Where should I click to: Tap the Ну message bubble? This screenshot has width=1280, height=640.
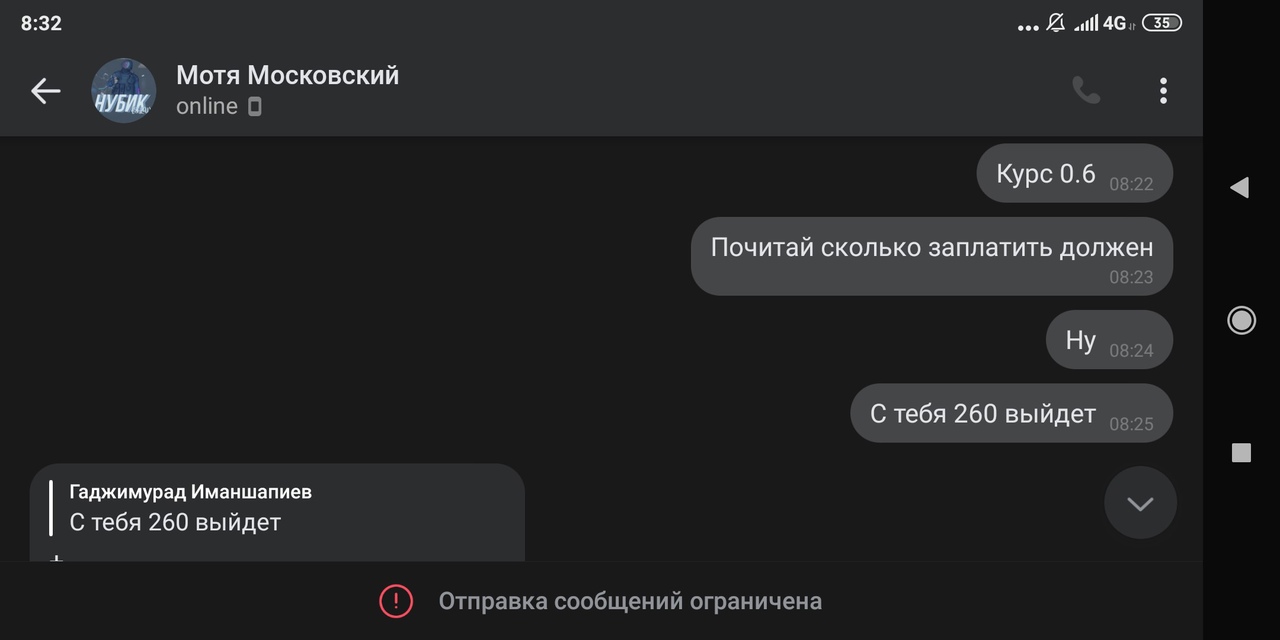click(1108, 340)
